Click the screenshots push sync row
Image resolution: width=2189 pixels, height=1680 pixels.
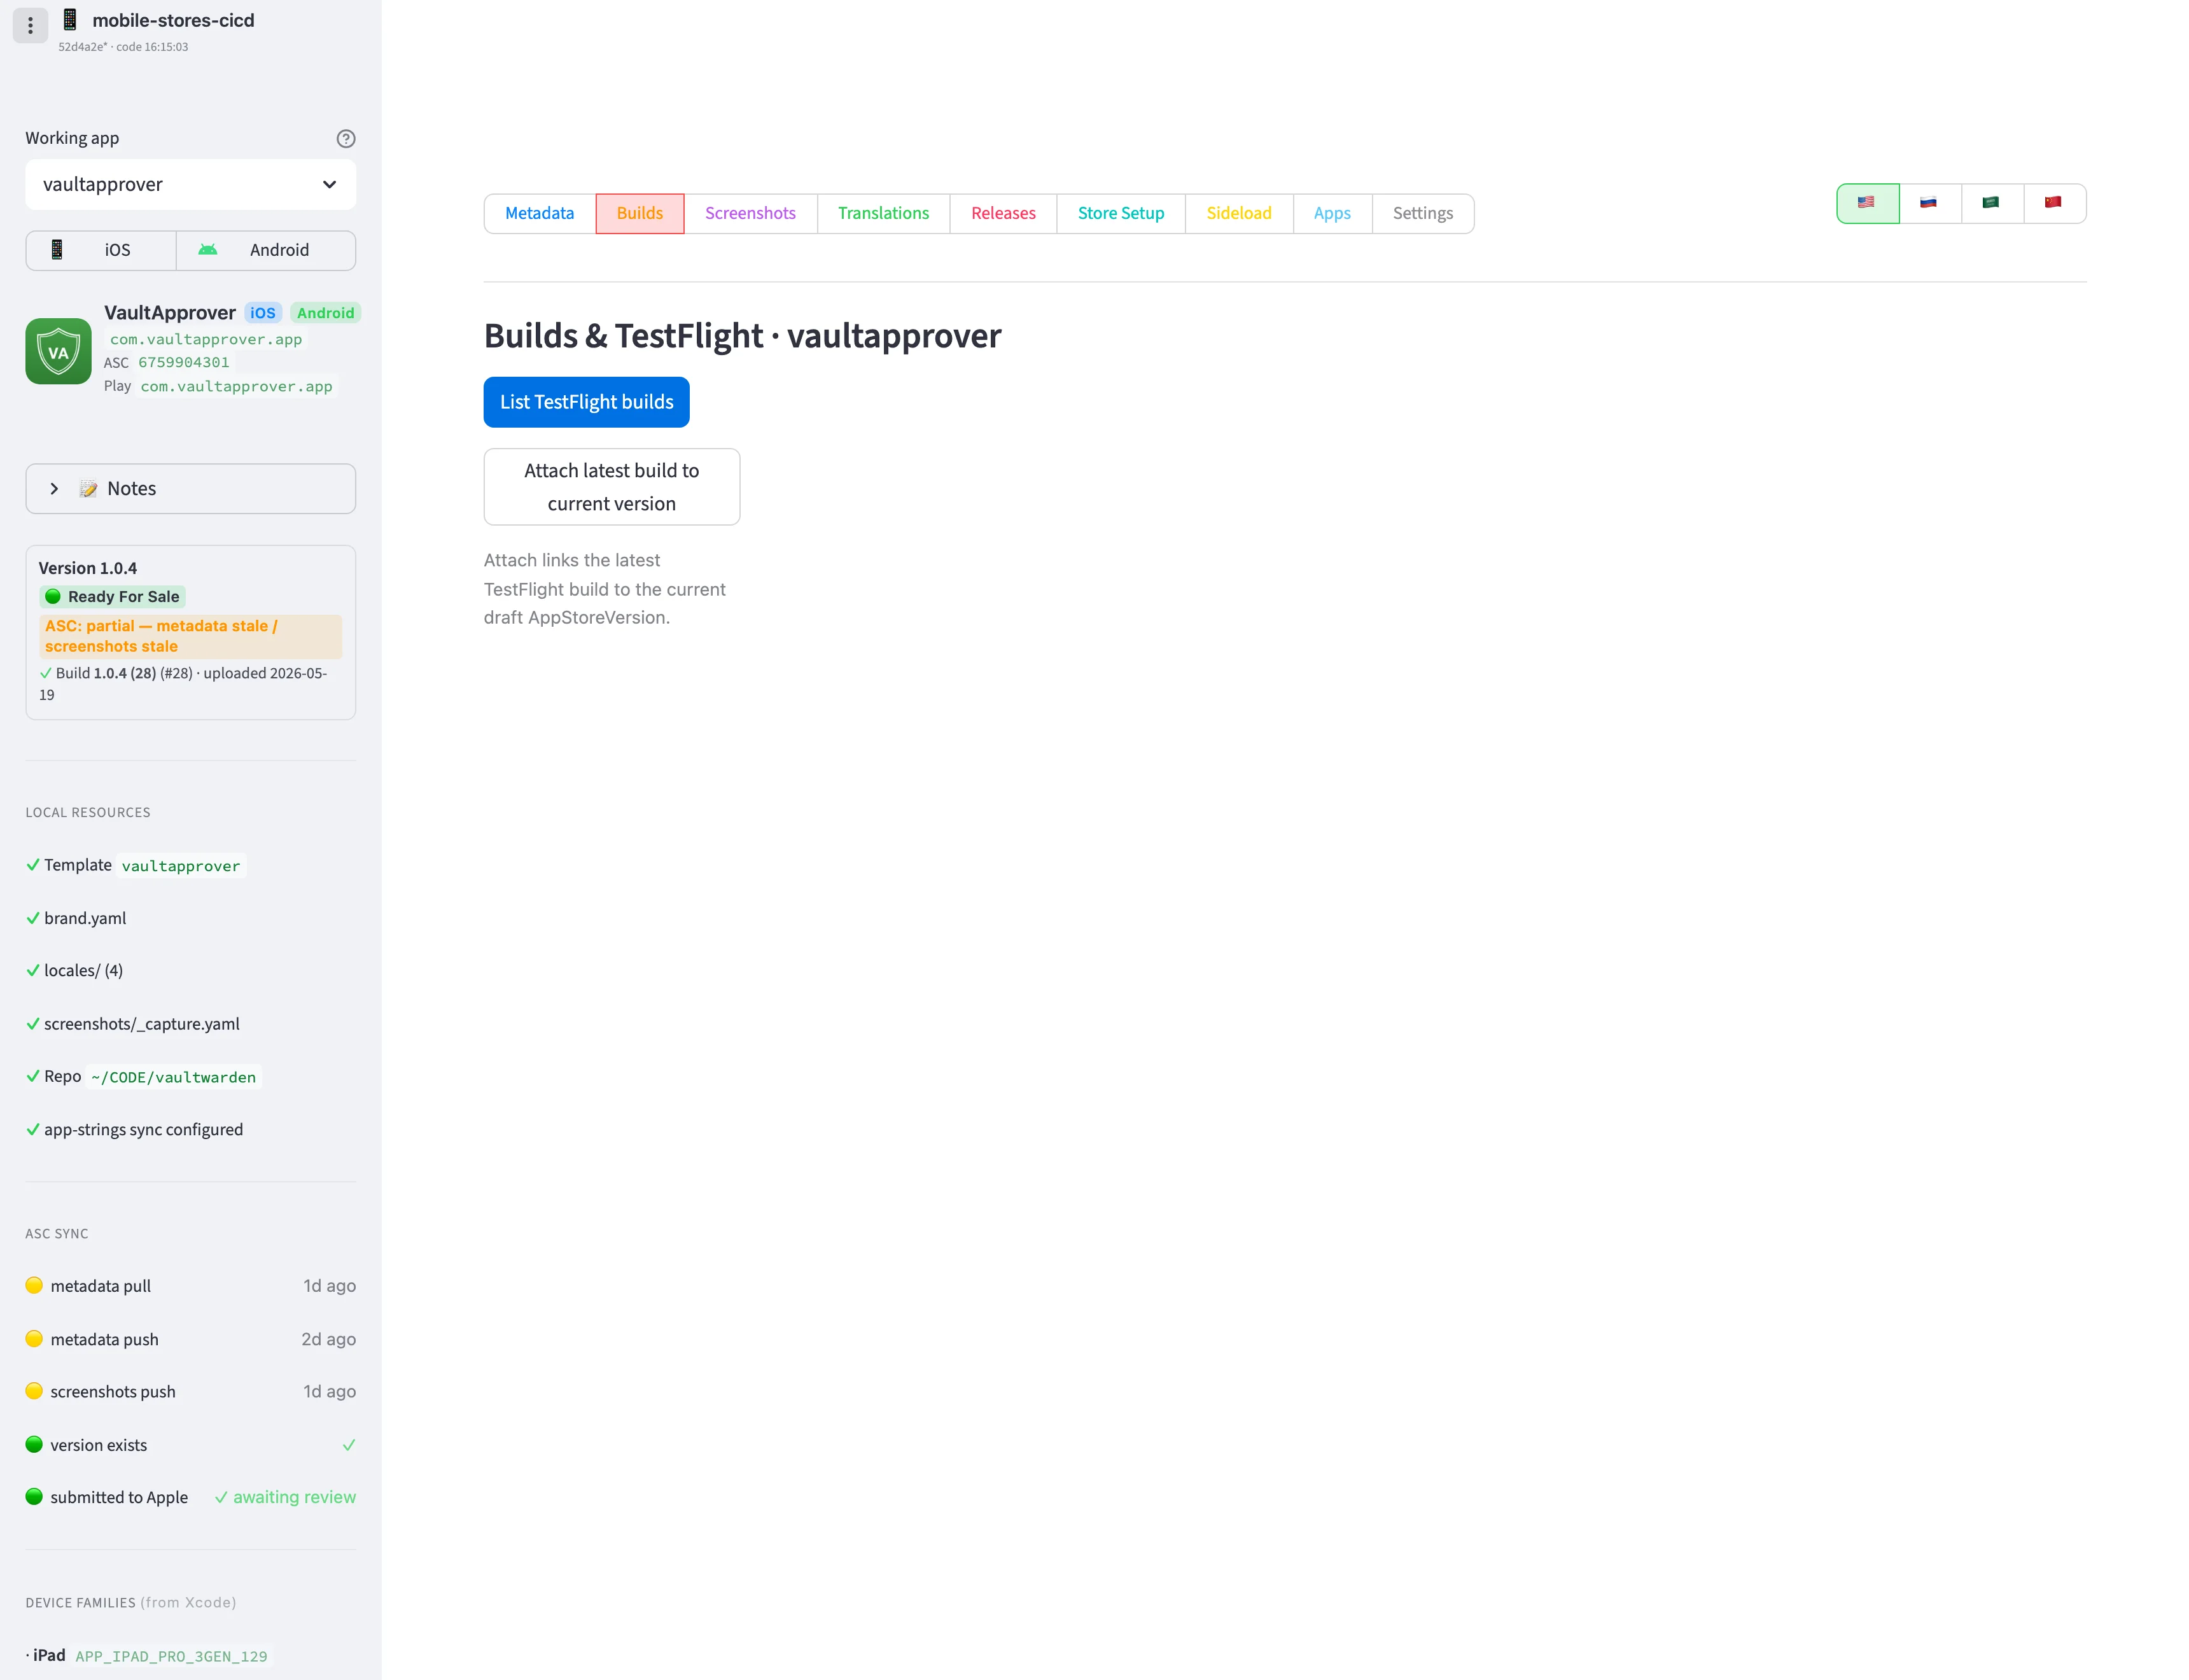pos(190,1392)
